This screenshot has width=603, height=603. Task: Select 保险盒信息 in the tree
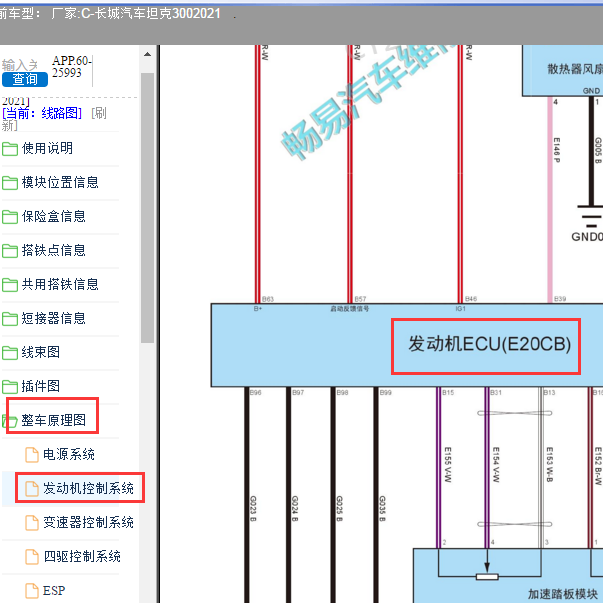[x=53, y=216]
